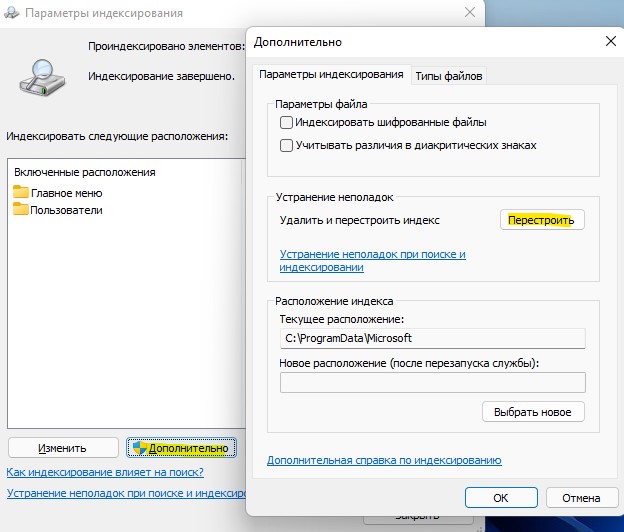624x532 pixels.
Task: Select the Пользователи folder icon
Action: point(21,209)
